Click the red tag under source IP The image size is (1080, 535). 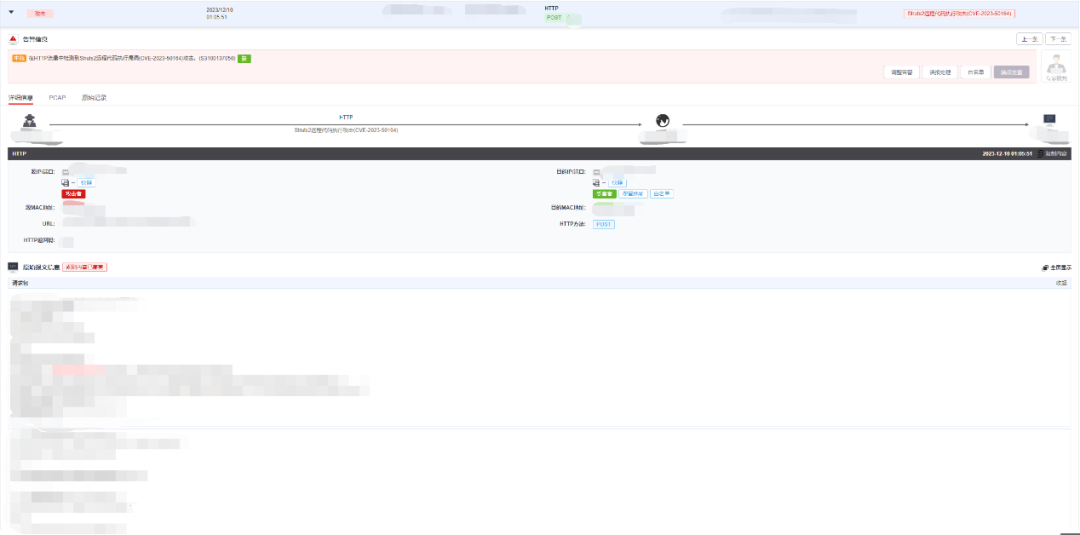coord(74,194)
